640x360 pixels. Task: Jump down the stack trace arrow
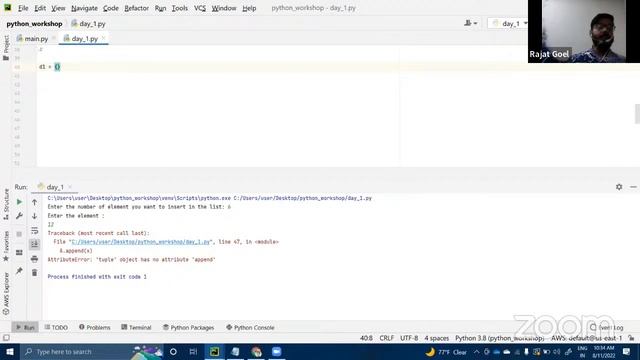click(x=35, y=216)
